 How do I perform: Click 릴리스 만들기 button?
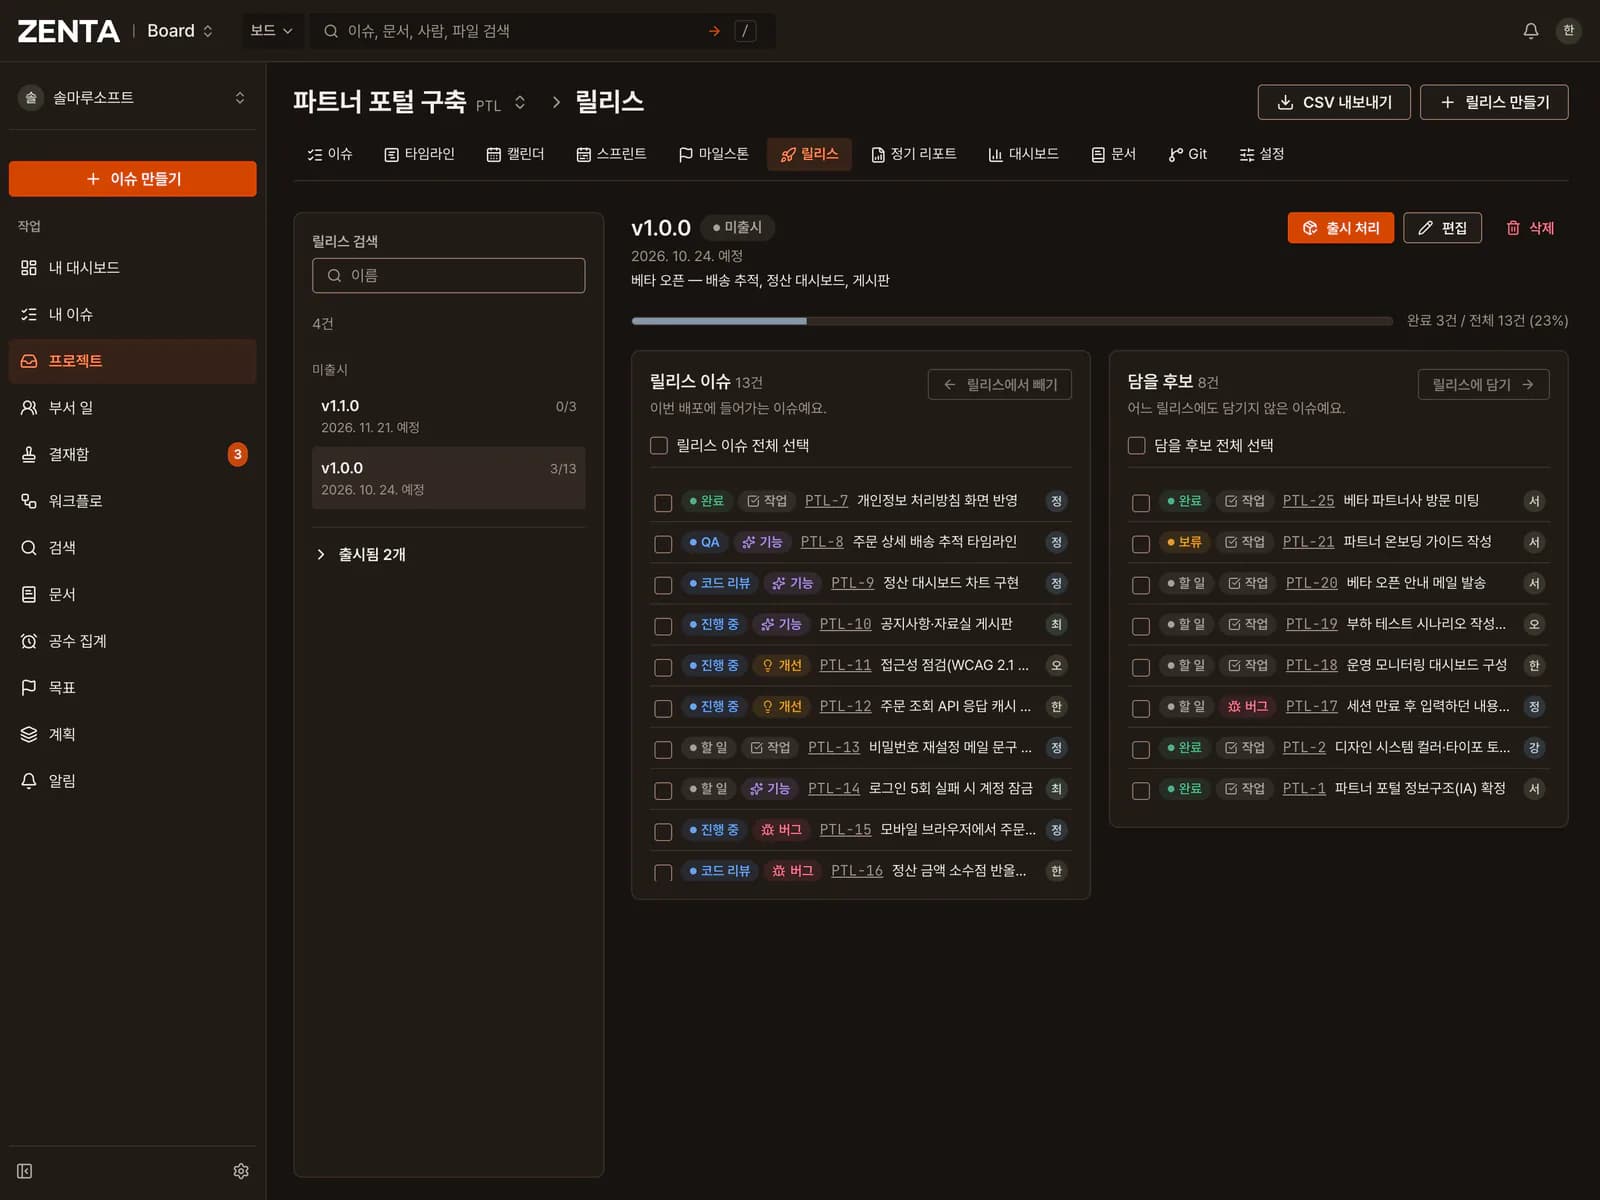click(x=1494, y=102)
